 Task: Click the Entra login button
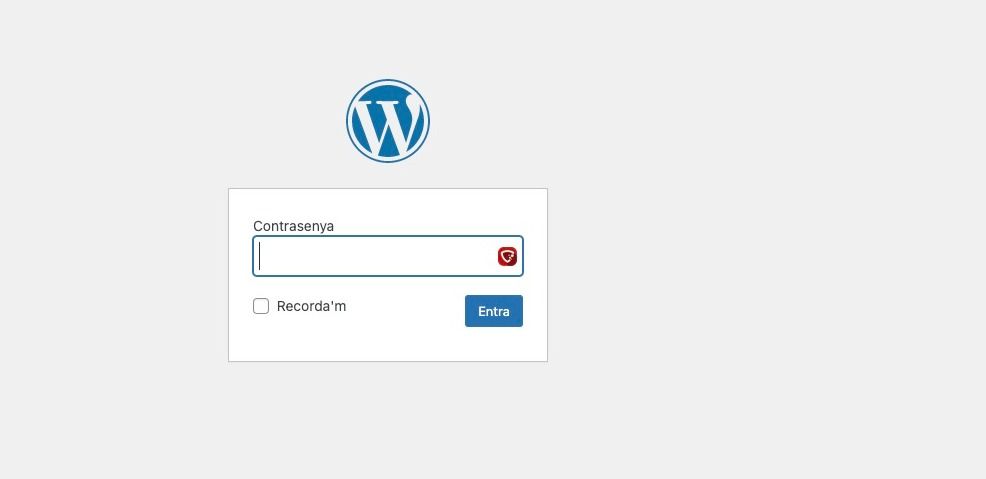(494, 311)
